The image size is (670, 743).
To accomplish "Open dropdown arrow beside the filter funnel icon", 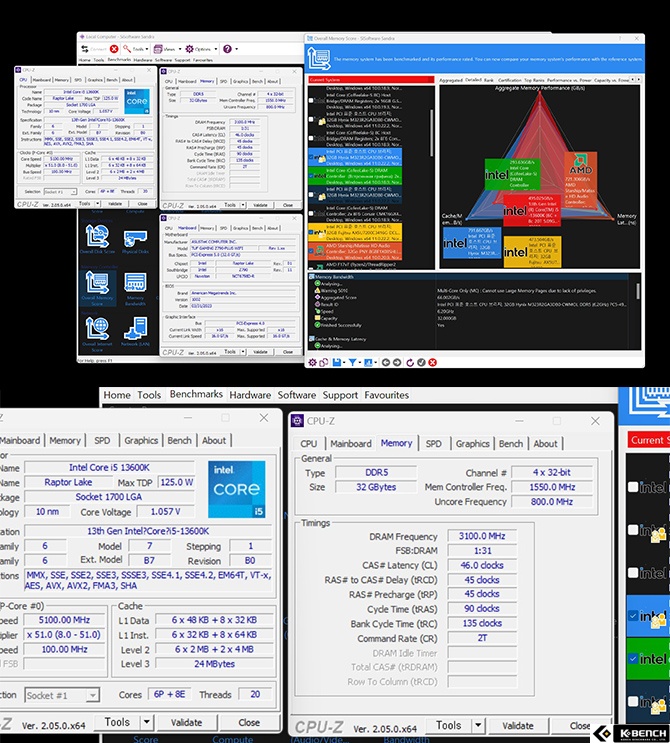I will coord(360,363).
